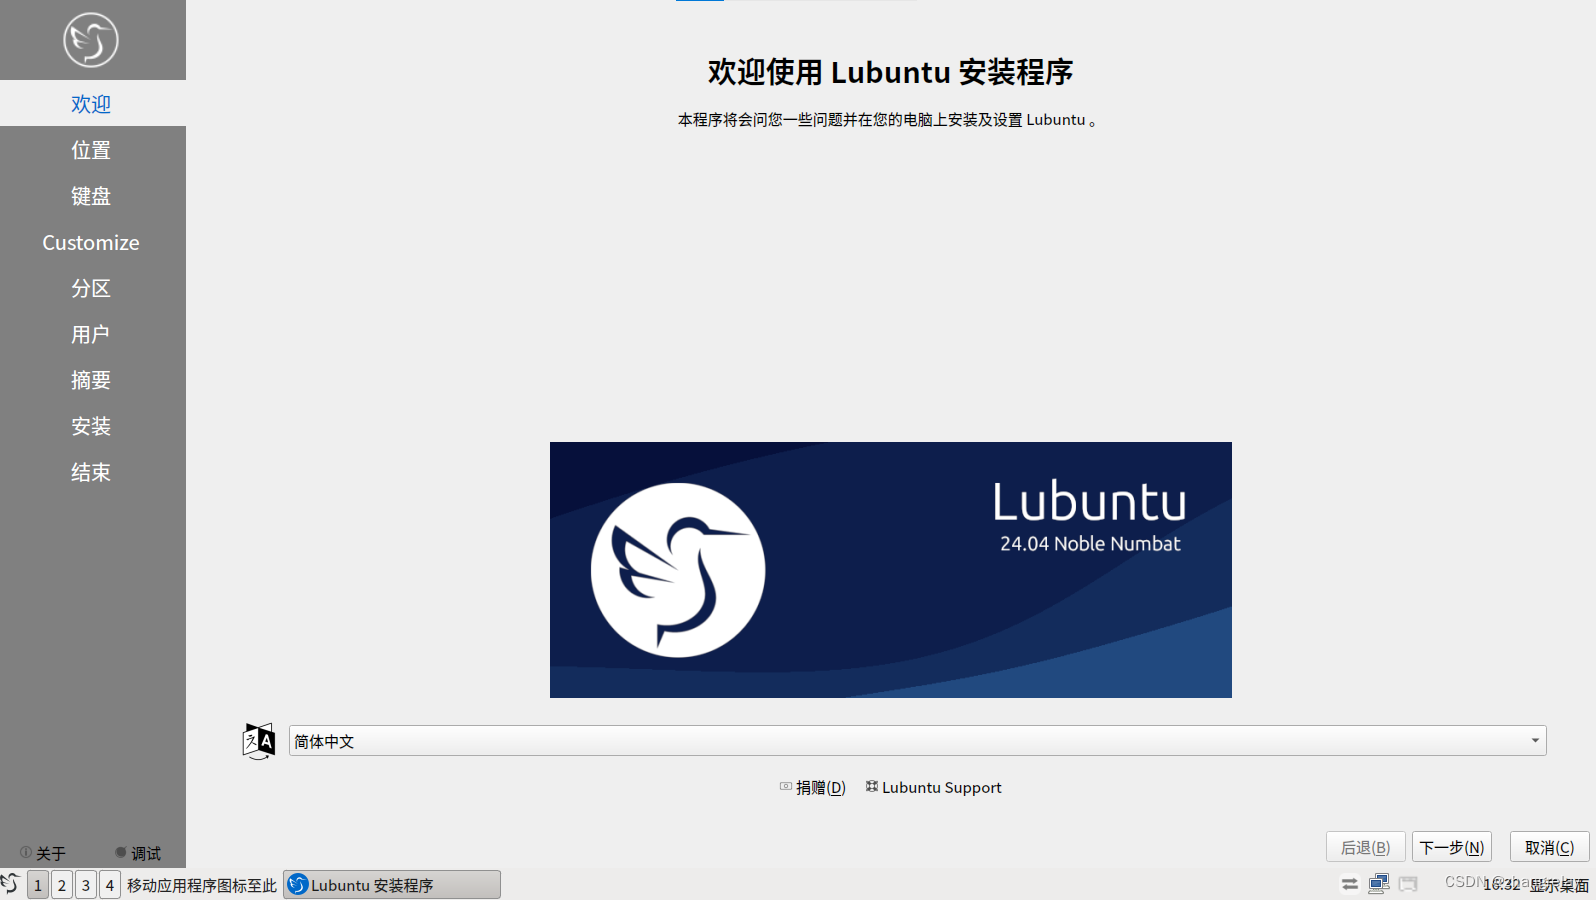Click the dropdown arrow of the language selector
1596x900 pixels.
coord(1535,741)
